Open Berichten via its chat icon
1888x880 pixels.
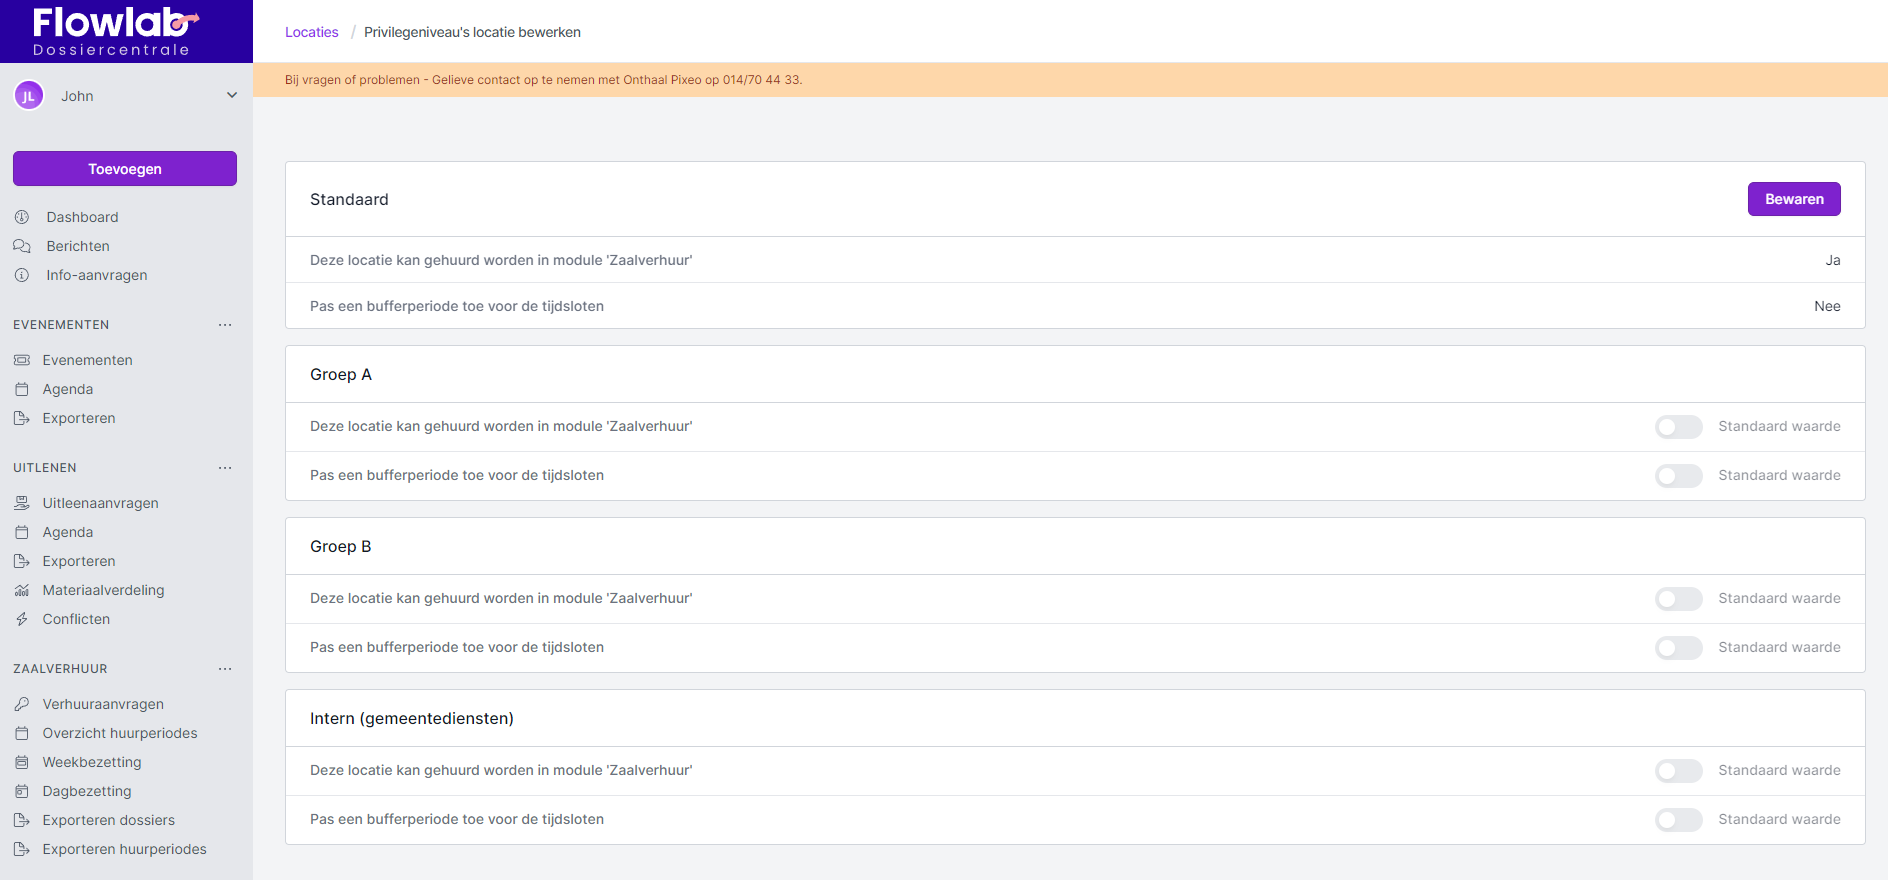pyautogui.click(x=22, y=246)
